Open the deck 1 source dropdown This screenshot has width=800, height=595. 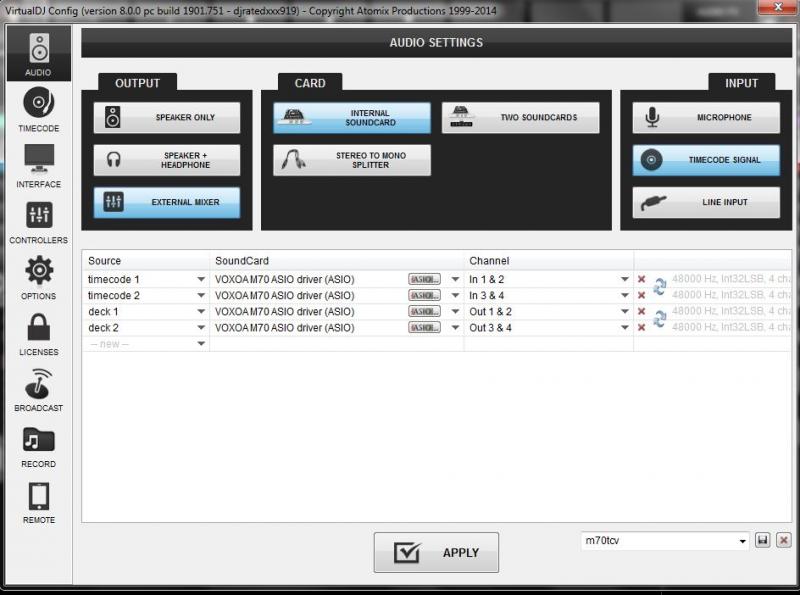click(x=201, y=311)
